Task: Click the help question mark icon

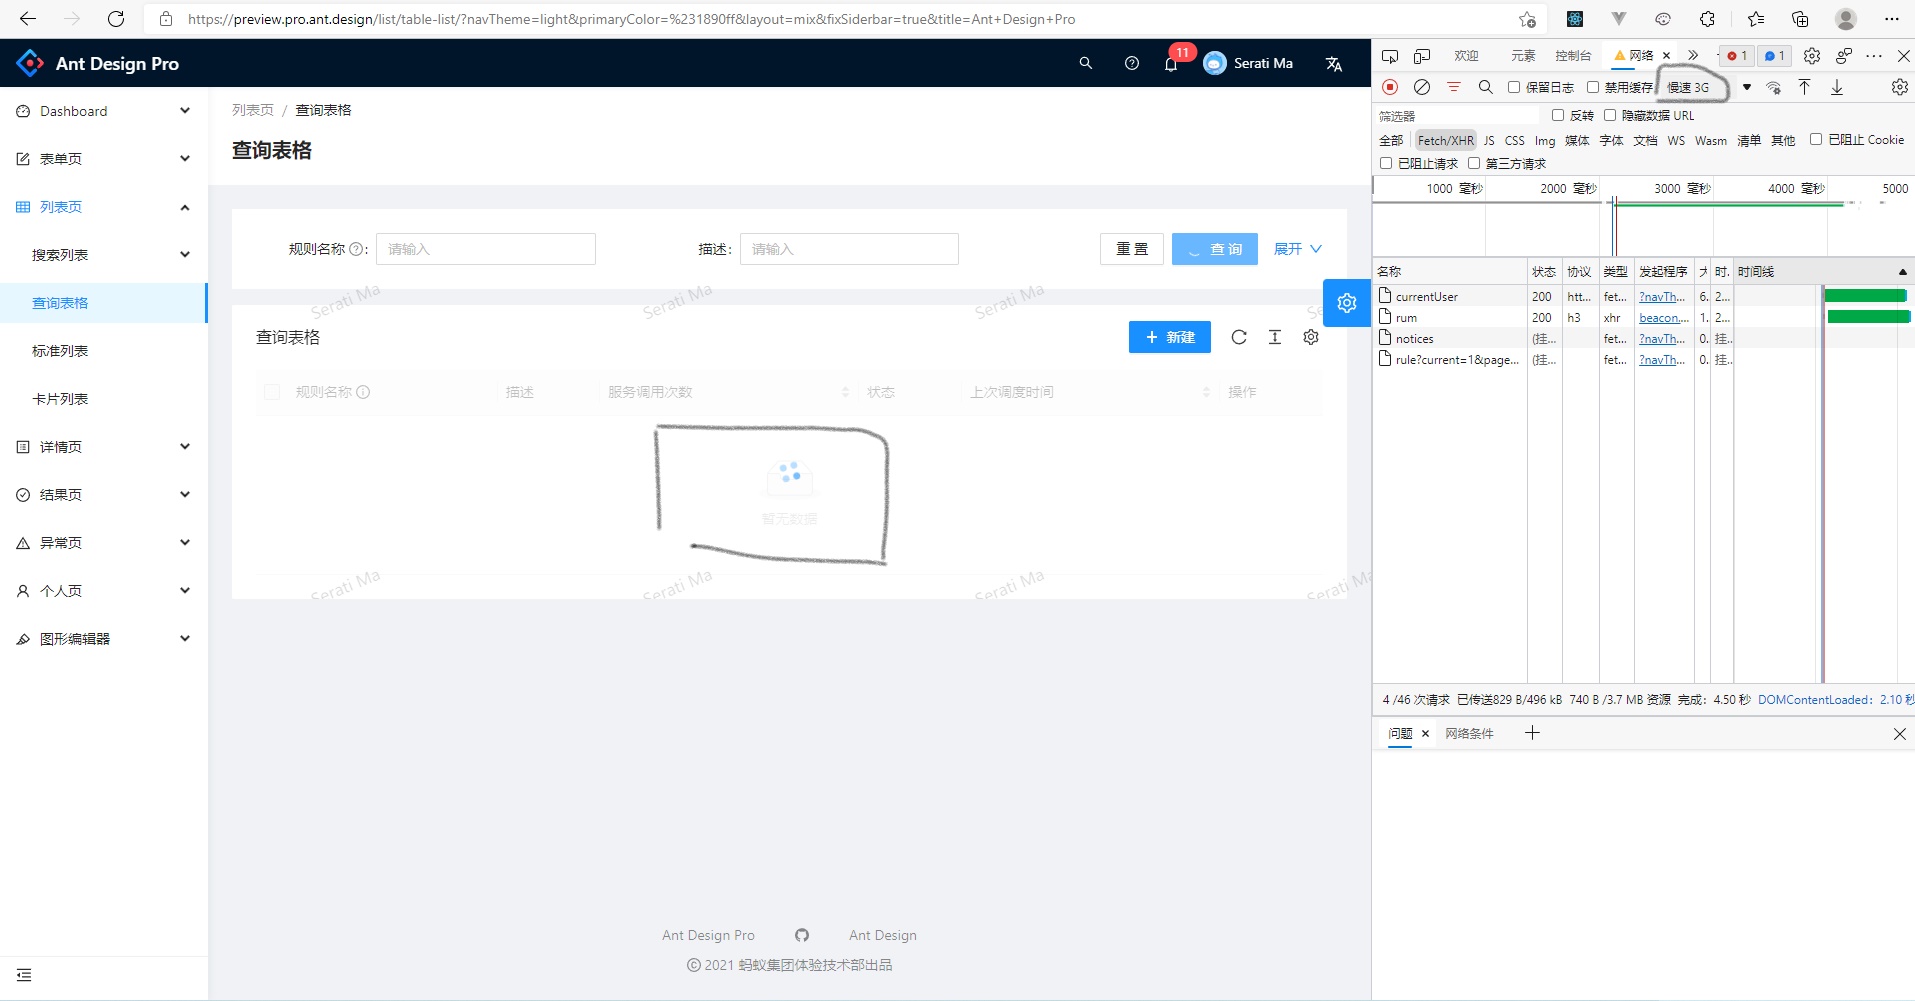Action: 1132,63
